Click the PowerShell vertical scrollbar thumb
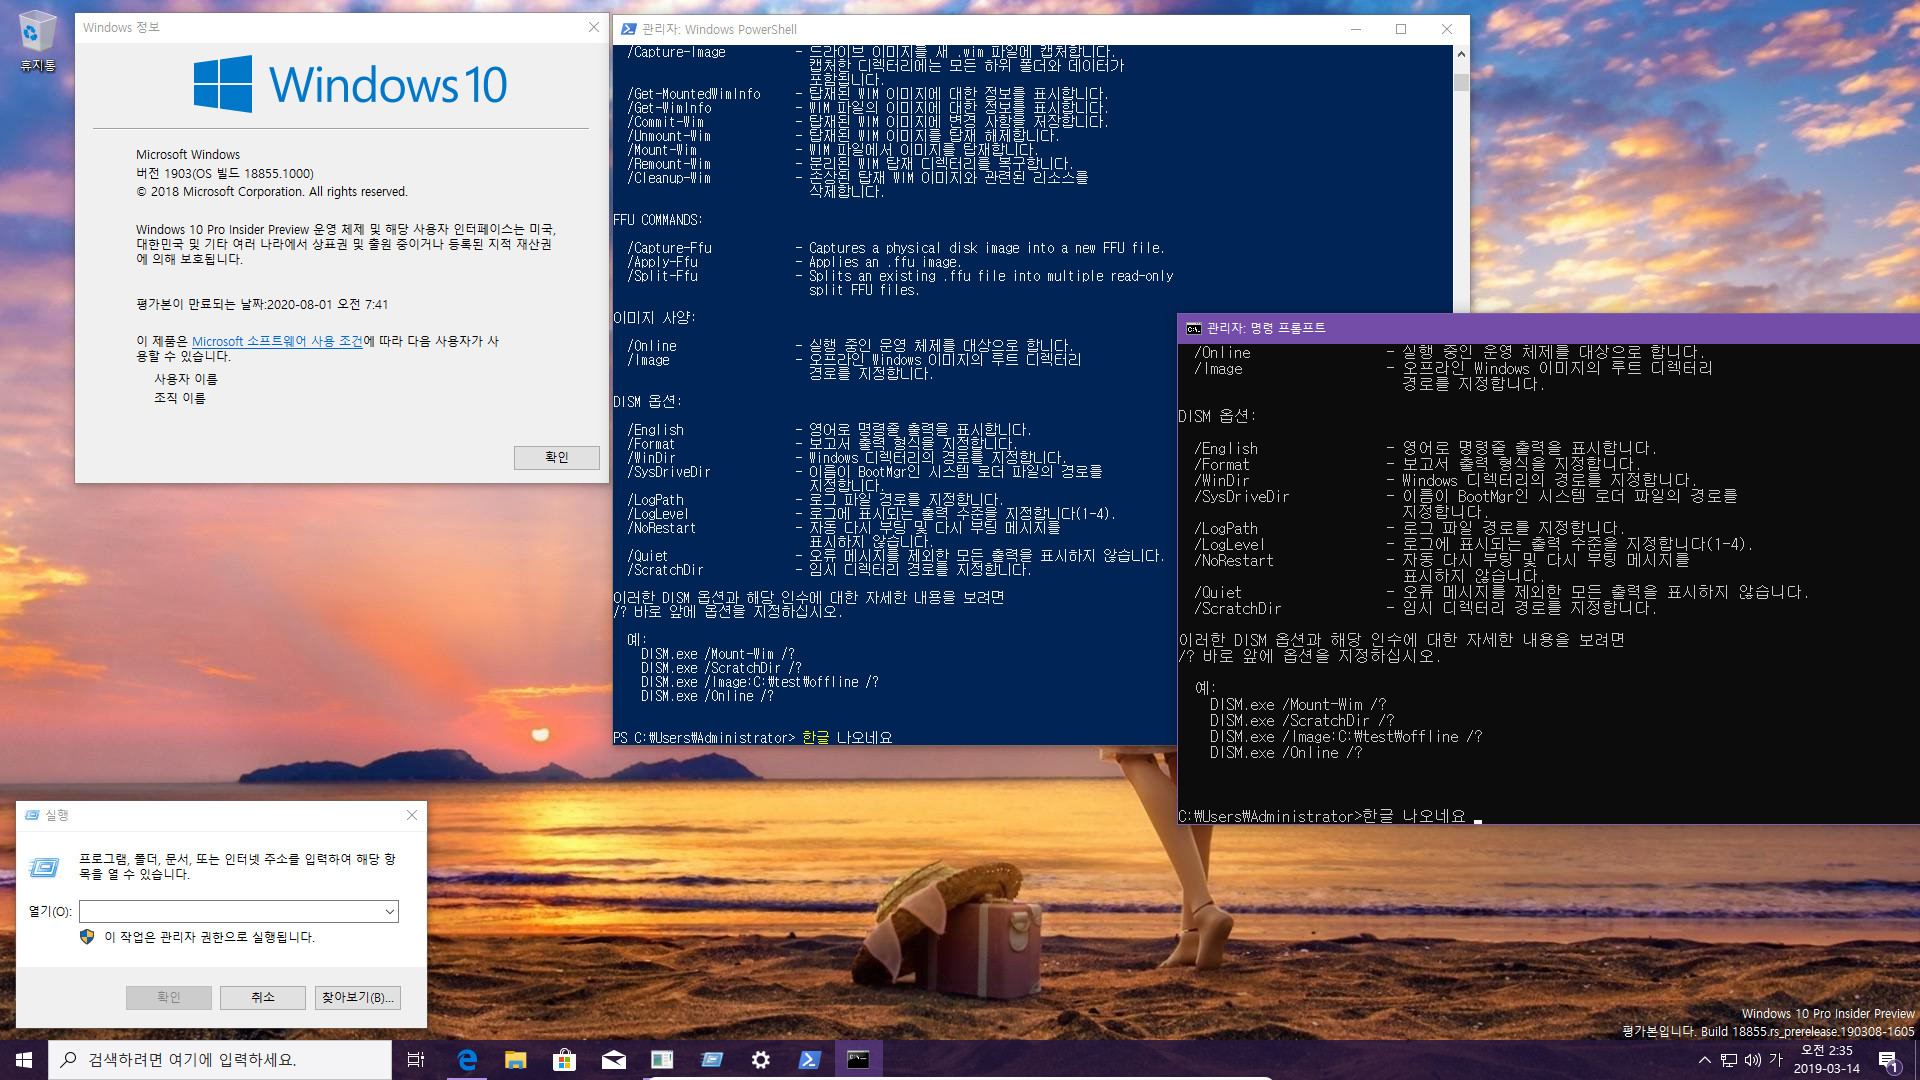 [1461, 83]
